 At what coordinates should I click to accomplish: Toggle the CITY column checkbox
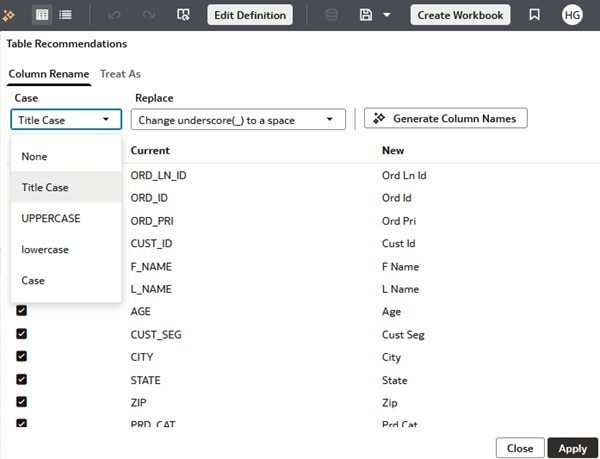[22, 357]
